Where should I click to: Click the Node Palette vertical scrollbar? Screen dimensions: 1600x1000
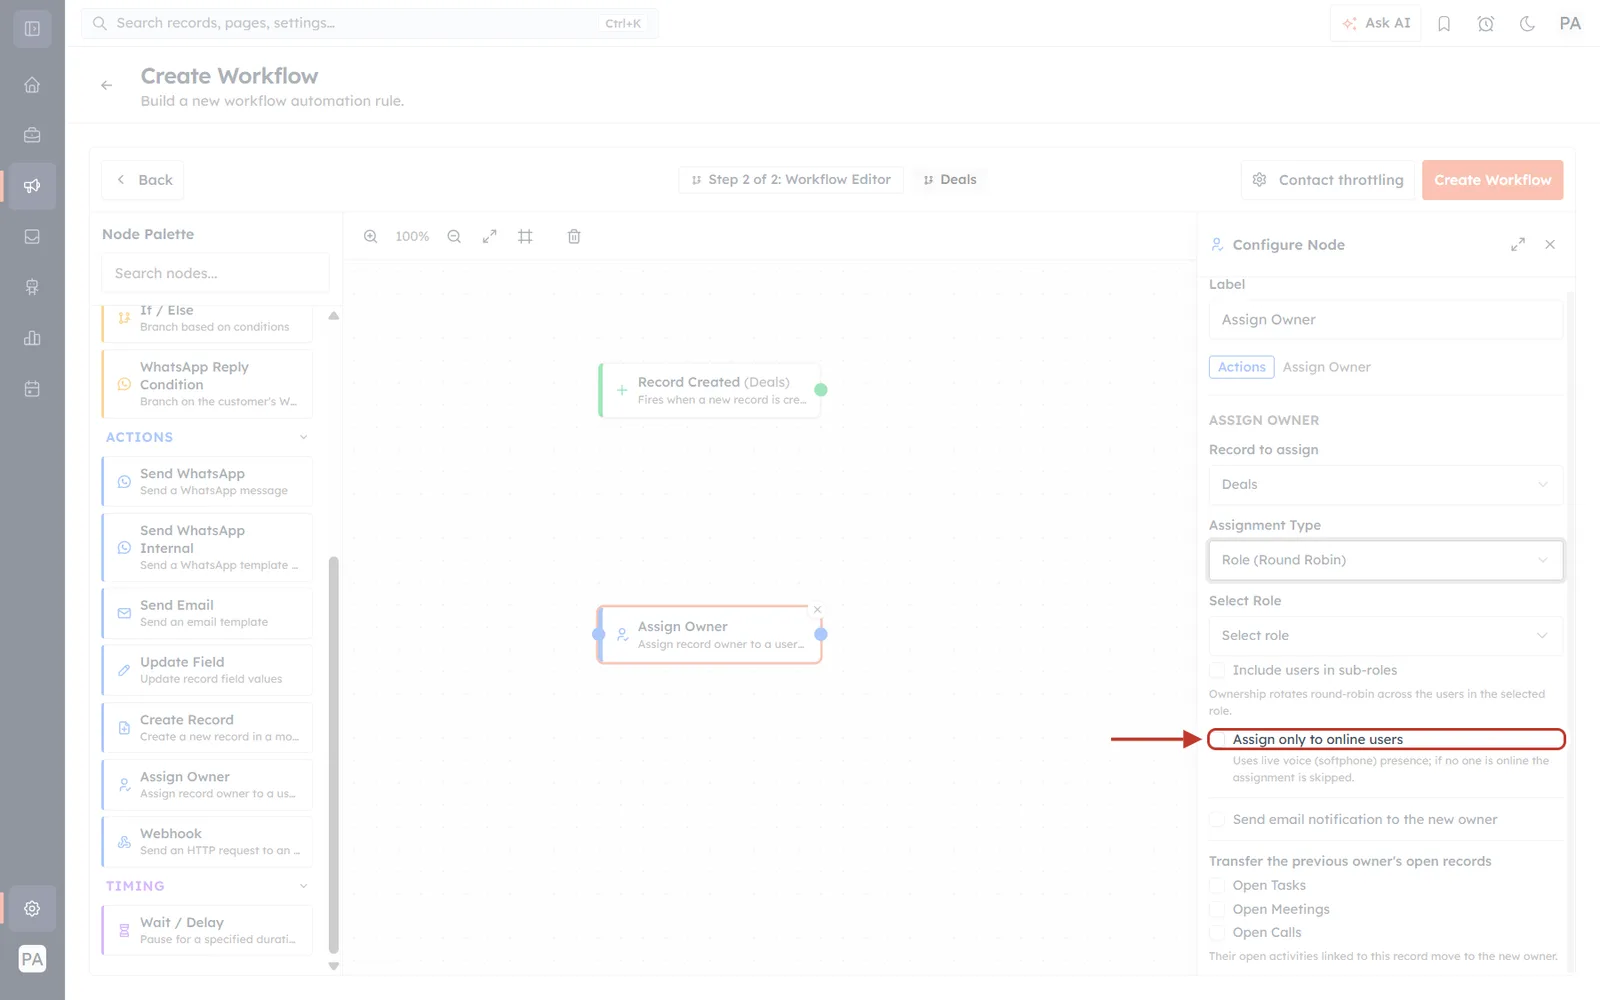point(334,755)
